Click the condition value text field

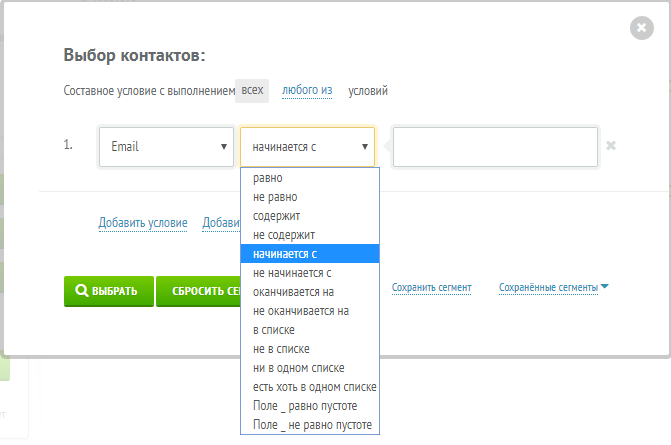[x=495, y=146]
